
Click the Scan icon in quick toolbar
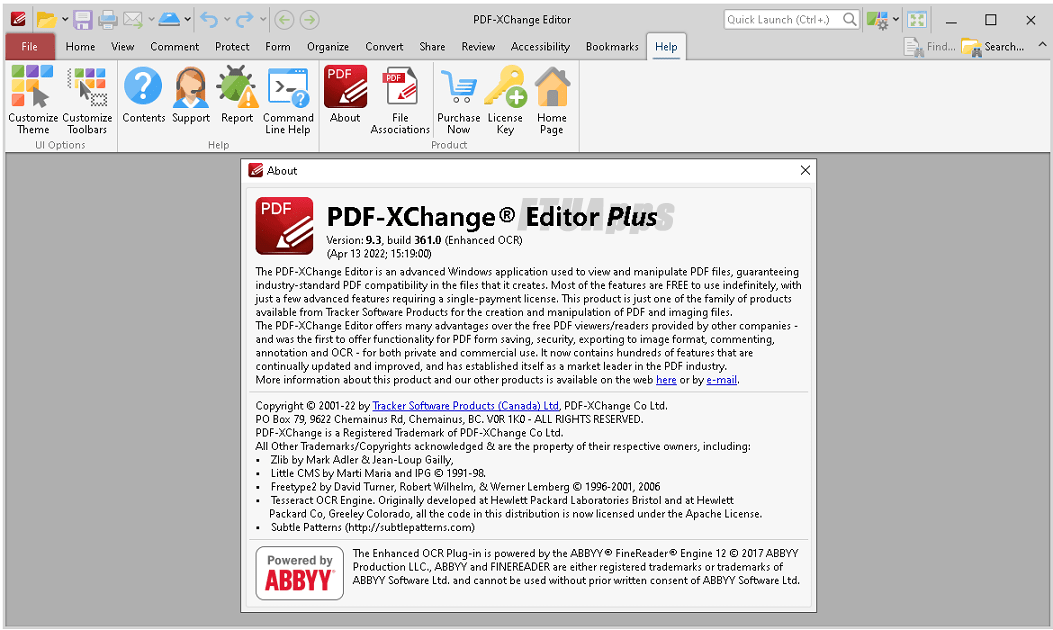pos(169,20)
